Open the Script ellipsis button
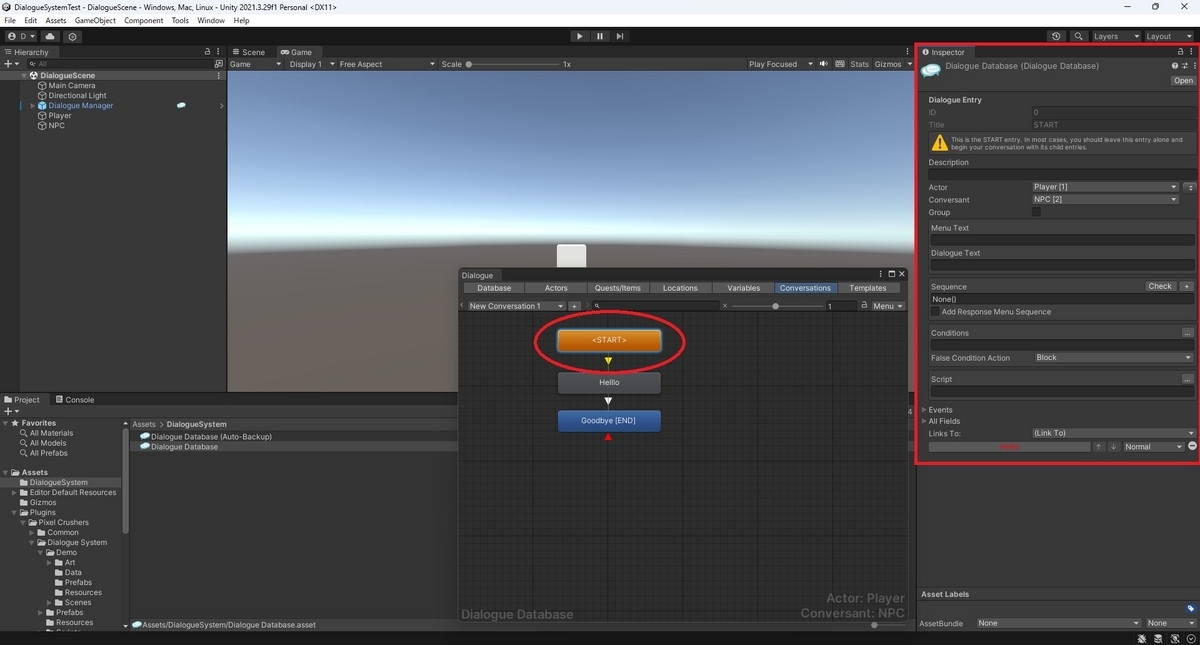The height and width of the screenshot is (645, 1200). click(1187, 379)
